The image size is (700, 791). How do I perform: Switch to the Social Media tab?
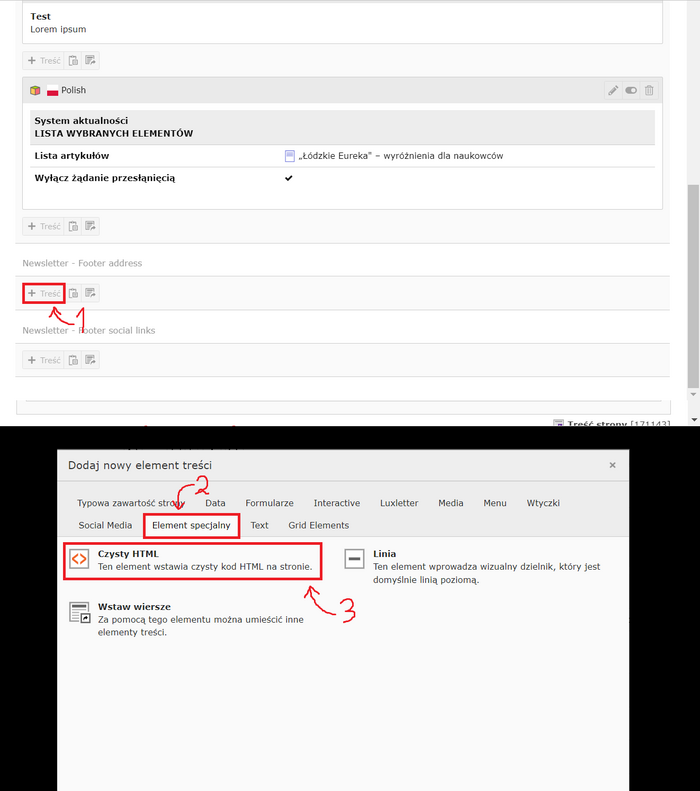point(105,525)
